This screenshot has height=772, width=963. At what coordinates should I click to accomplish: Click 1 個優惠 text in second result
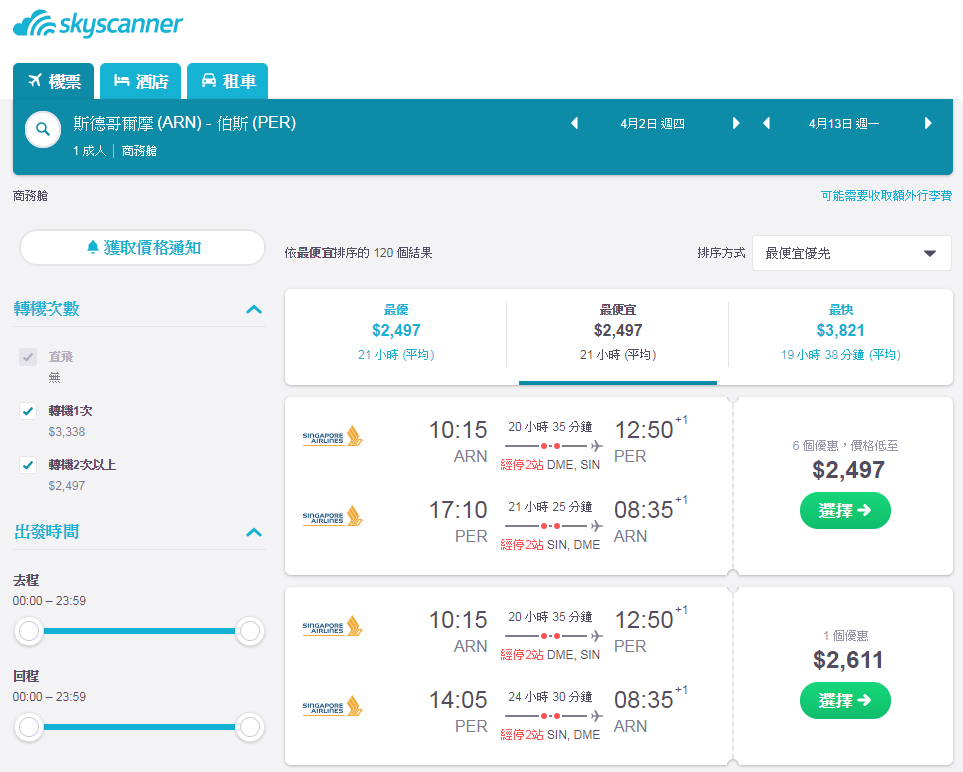[846, 635]
